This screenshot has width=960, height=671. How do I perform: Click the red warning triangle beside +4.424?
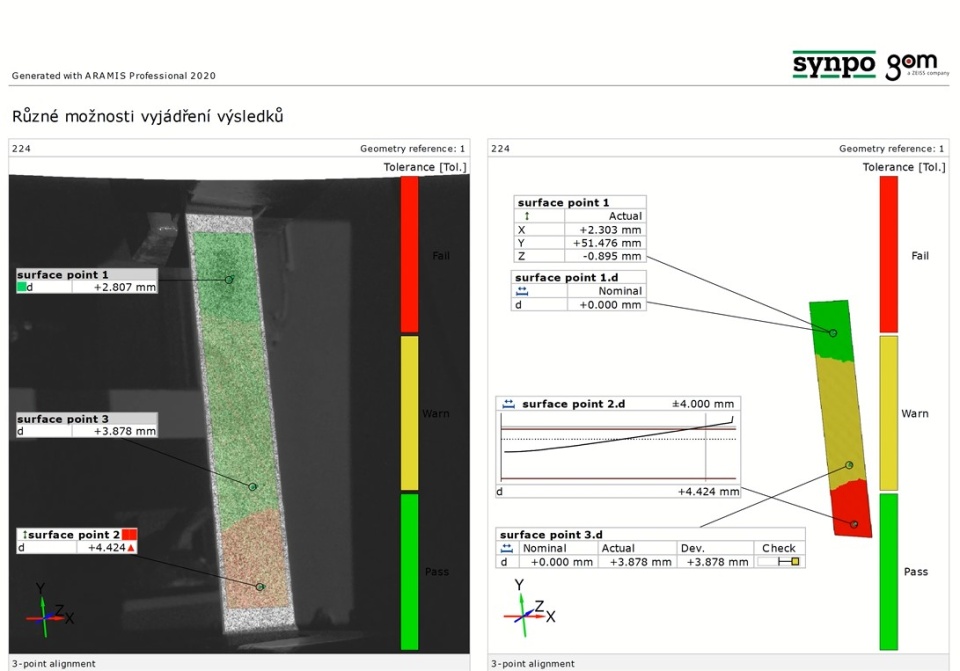click(x=130, y=548)
